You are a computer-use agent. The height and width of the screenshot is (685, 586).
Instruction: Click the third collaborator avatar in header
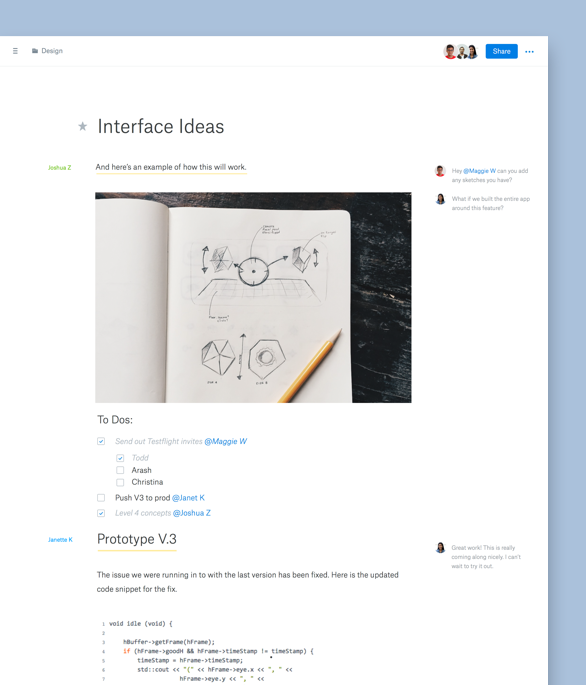(x=472, y=52)
